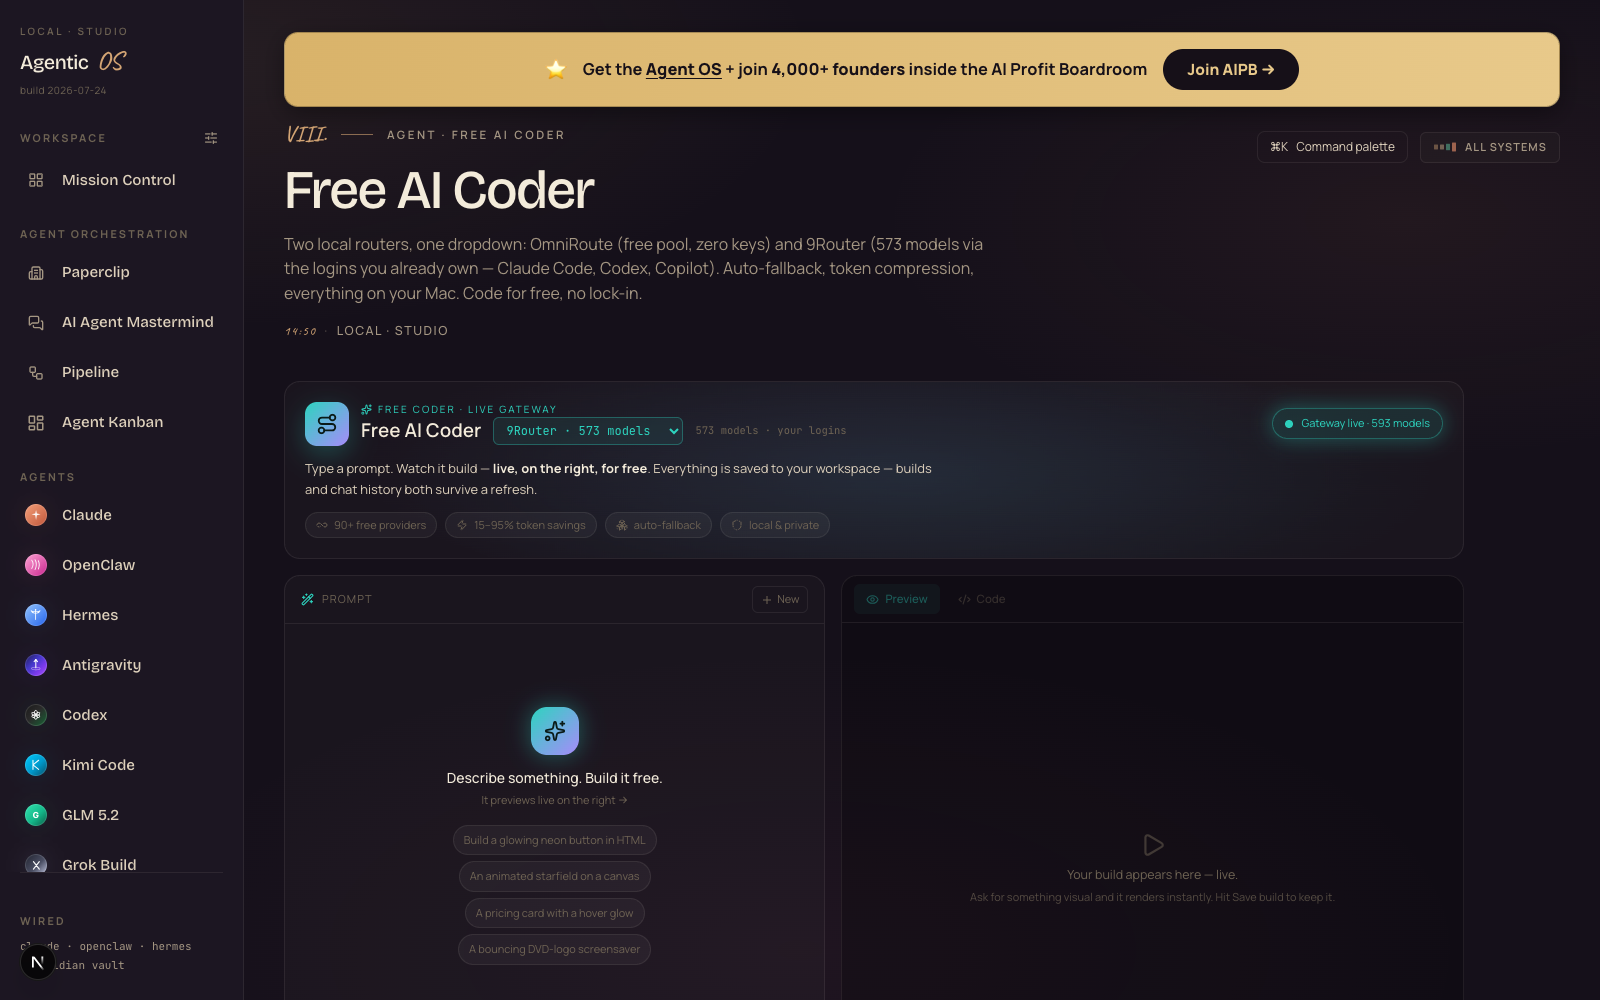
Task: Select the Kimi Code agent
Action: 122,765
